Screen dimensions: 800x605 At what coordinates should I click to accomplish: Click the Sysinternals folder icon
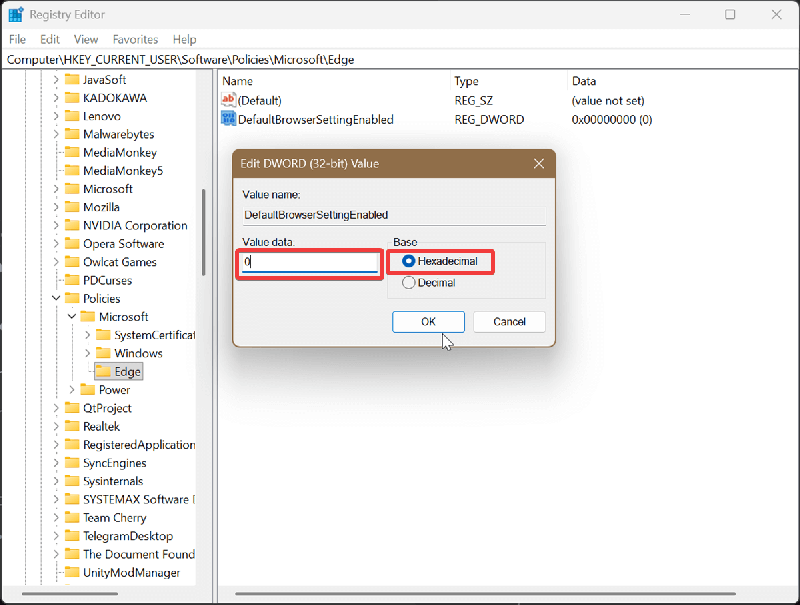click(x=72, y=481)
